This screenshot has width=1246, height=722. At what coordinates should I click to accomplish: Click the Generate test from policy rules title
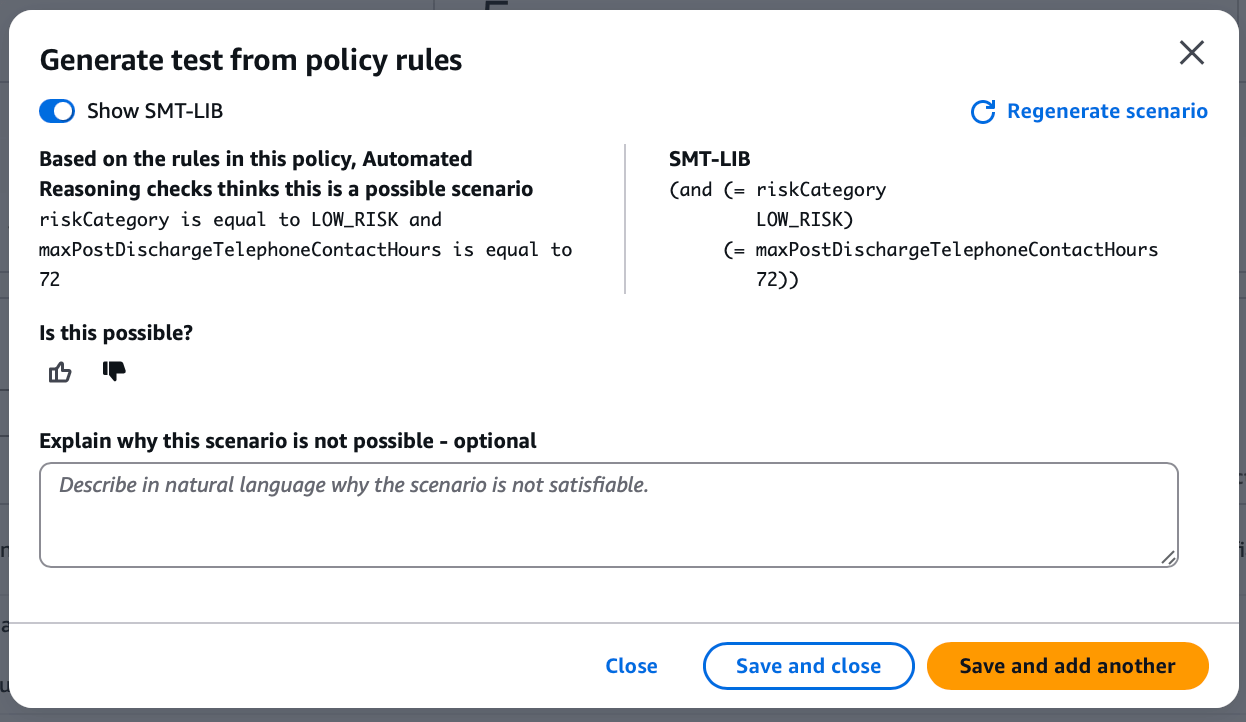pyautogui.click(x=250, y=60)
